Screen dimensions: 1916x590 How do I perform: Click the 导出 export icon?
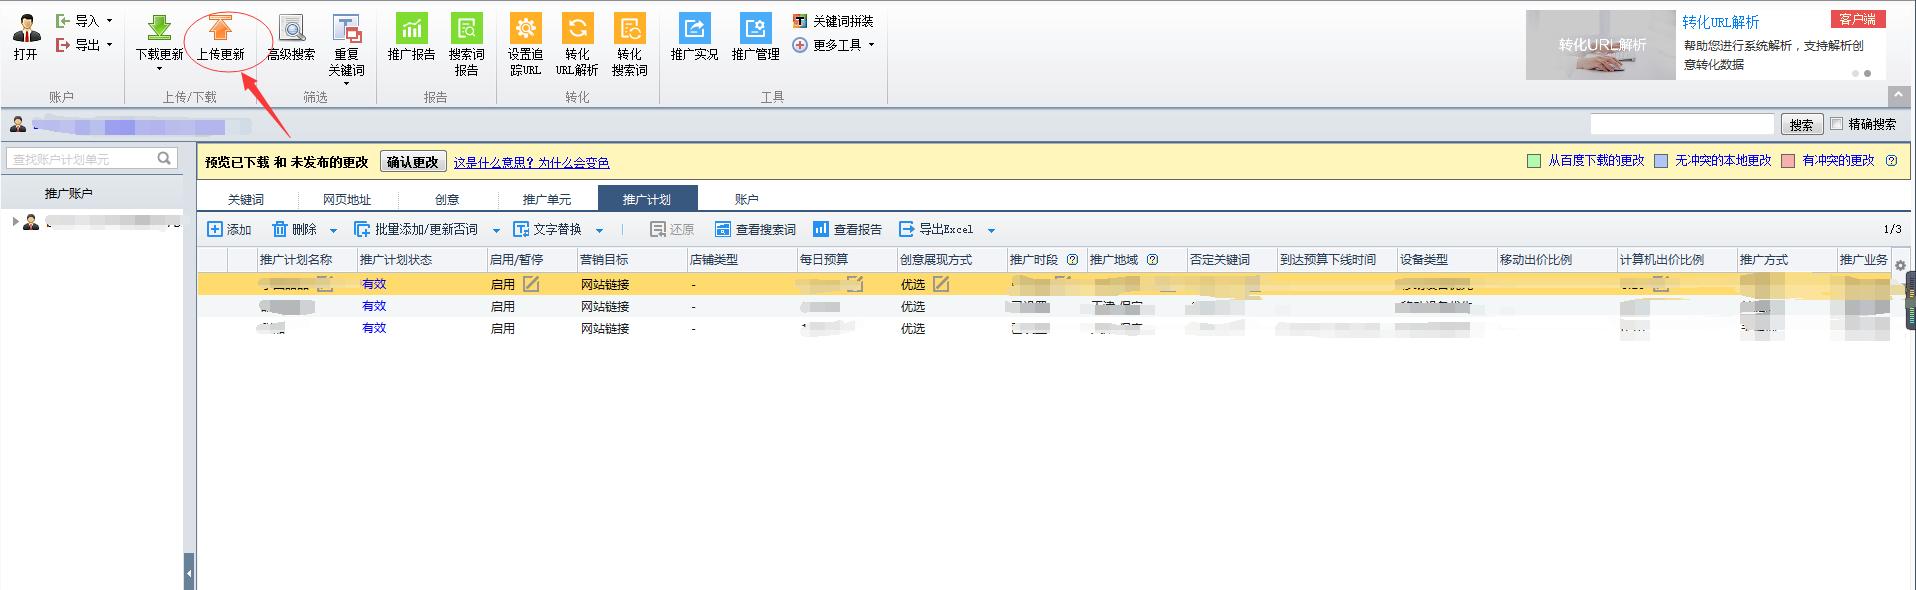tap(63, 44)
